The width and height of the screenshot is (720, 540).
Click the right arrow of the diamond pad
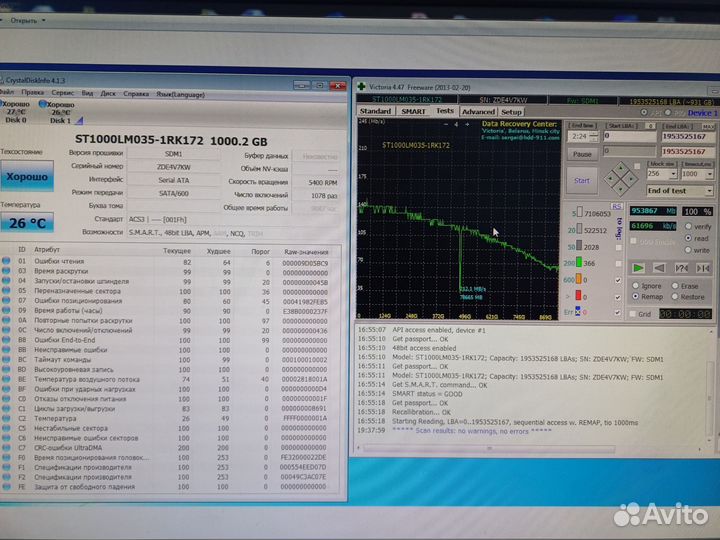click(631, 179)
